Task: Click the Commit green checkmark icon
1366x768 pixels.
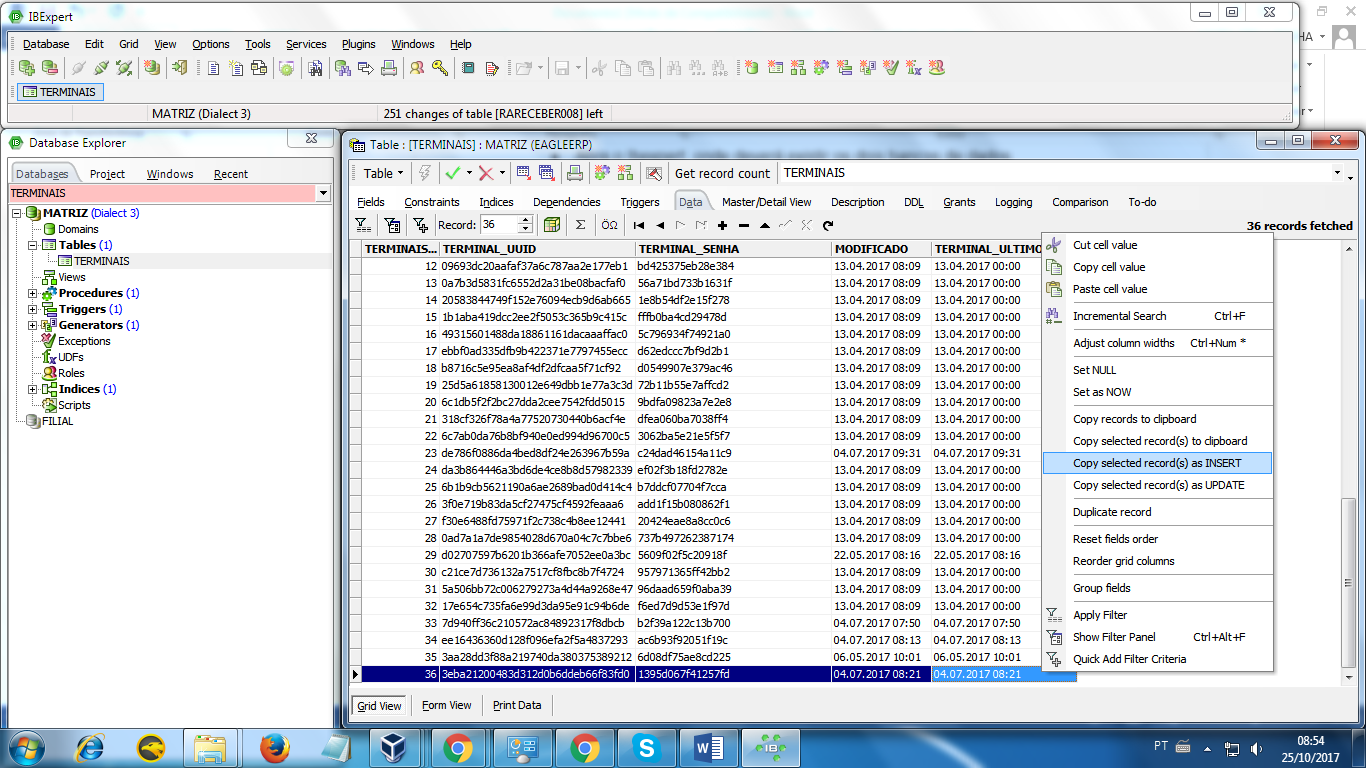Action: 453,173
